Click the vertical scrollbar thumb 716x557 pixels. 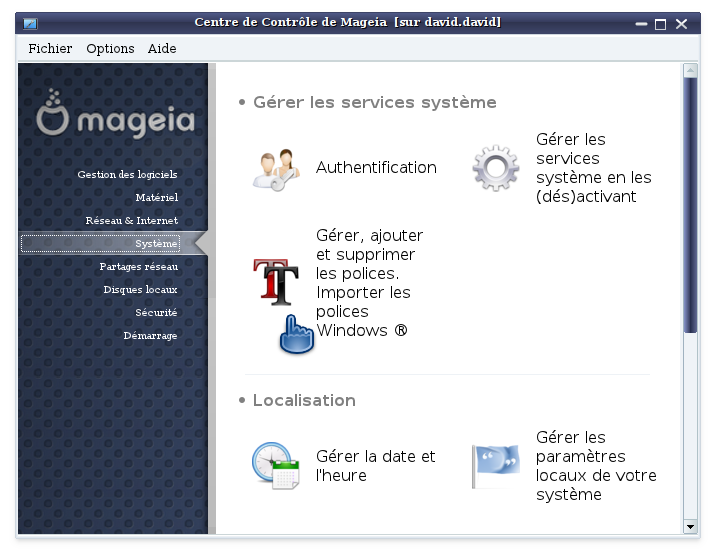[690, 205]
